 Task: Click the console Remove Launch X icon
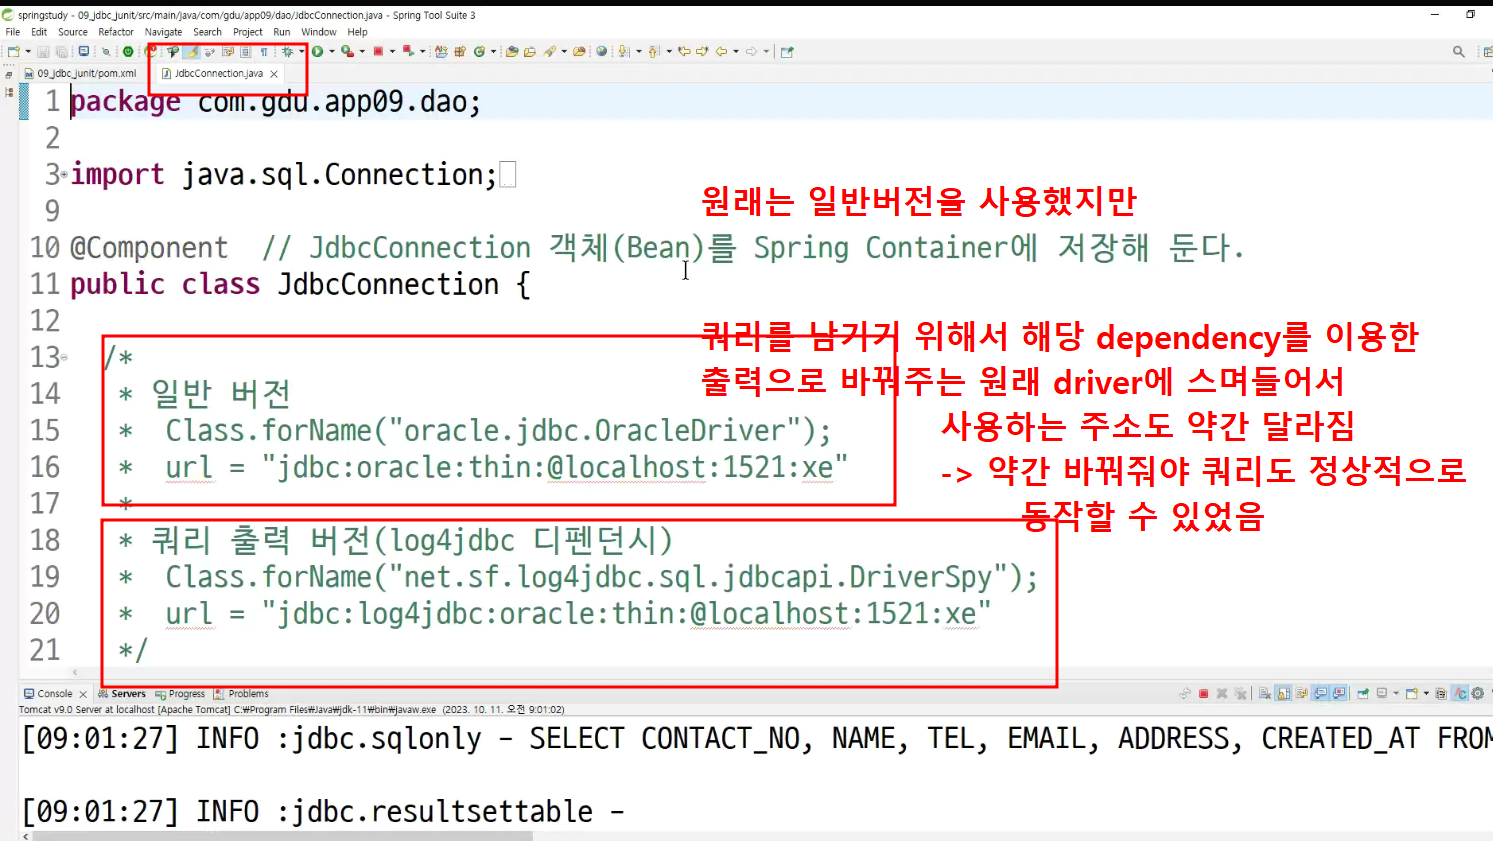click(1222, 694)
